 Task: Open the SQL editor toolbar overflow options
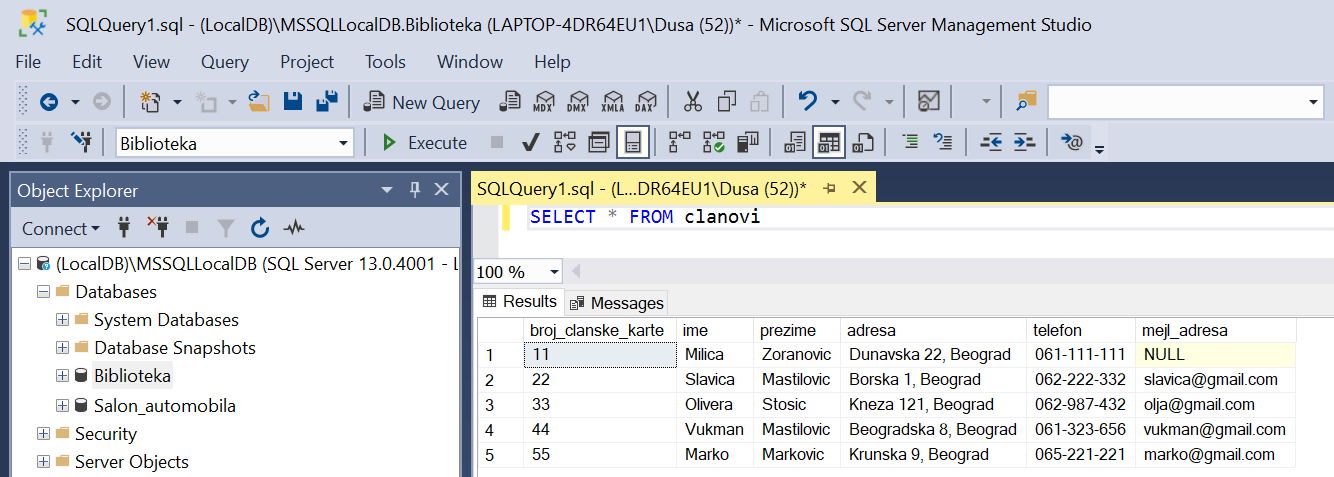[1099, 150]
